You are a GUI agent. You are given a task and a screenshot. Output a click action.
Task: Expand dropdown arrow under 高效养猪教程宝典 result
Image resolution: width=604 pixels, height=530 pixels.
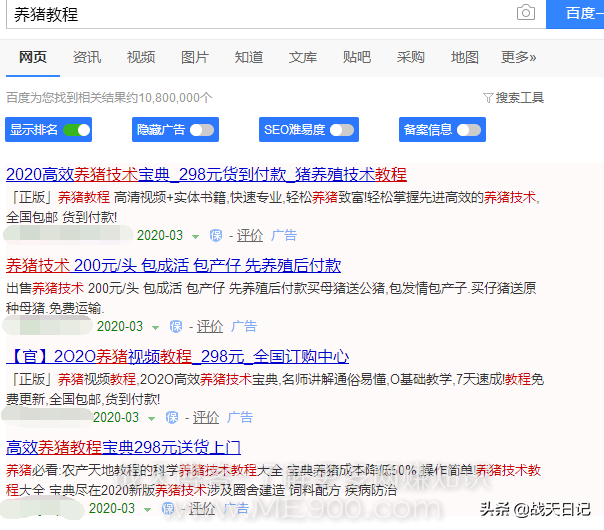147,510
